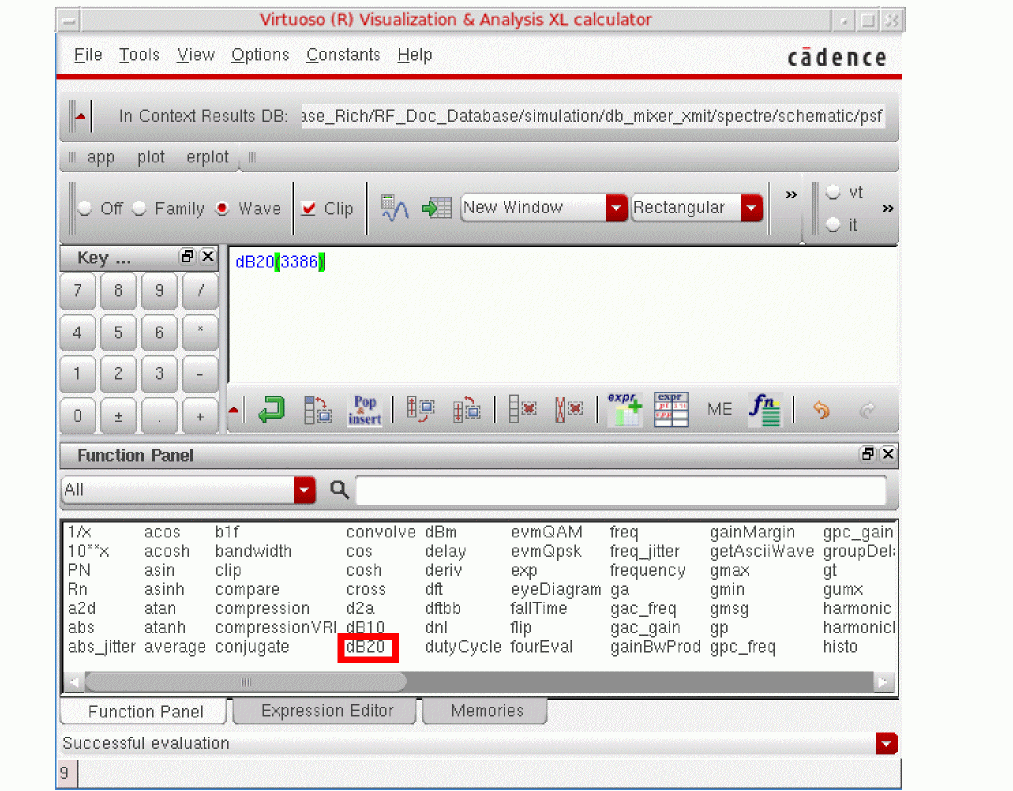The height and width of the screenshot is (791, 1013).
Task: Undock the Function Panel
Action: click(868, 454)
